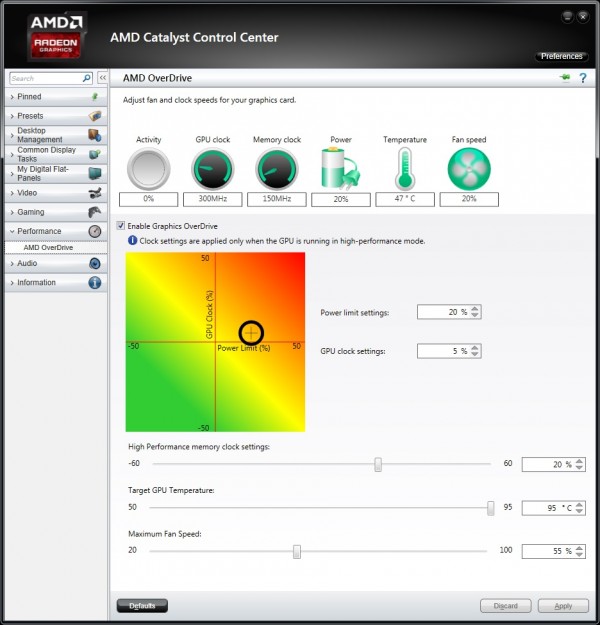Viewport: 600px width, 625px height.
Task: Click the Common Display Tasks icon
Action: 95,154
